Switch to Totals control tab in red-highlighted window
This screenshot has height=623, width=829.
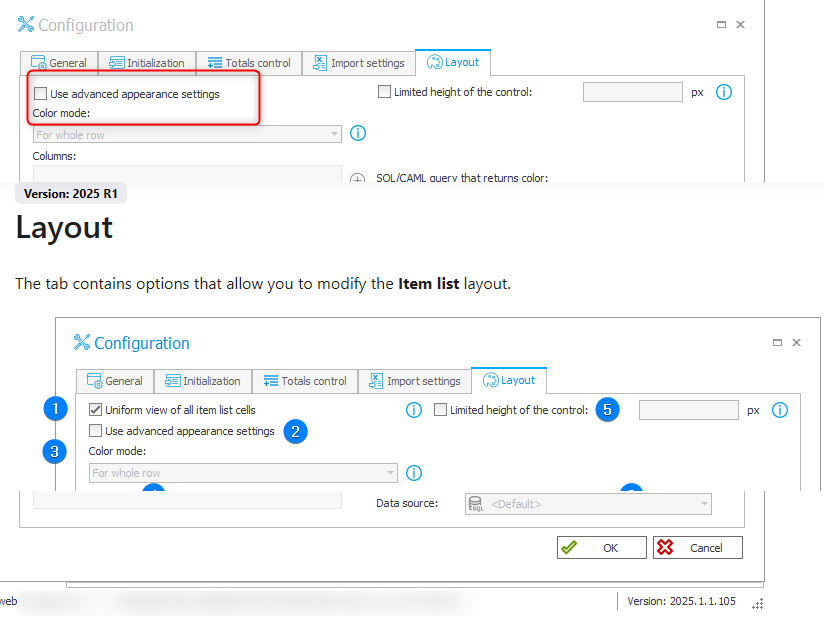coord(249,63)
